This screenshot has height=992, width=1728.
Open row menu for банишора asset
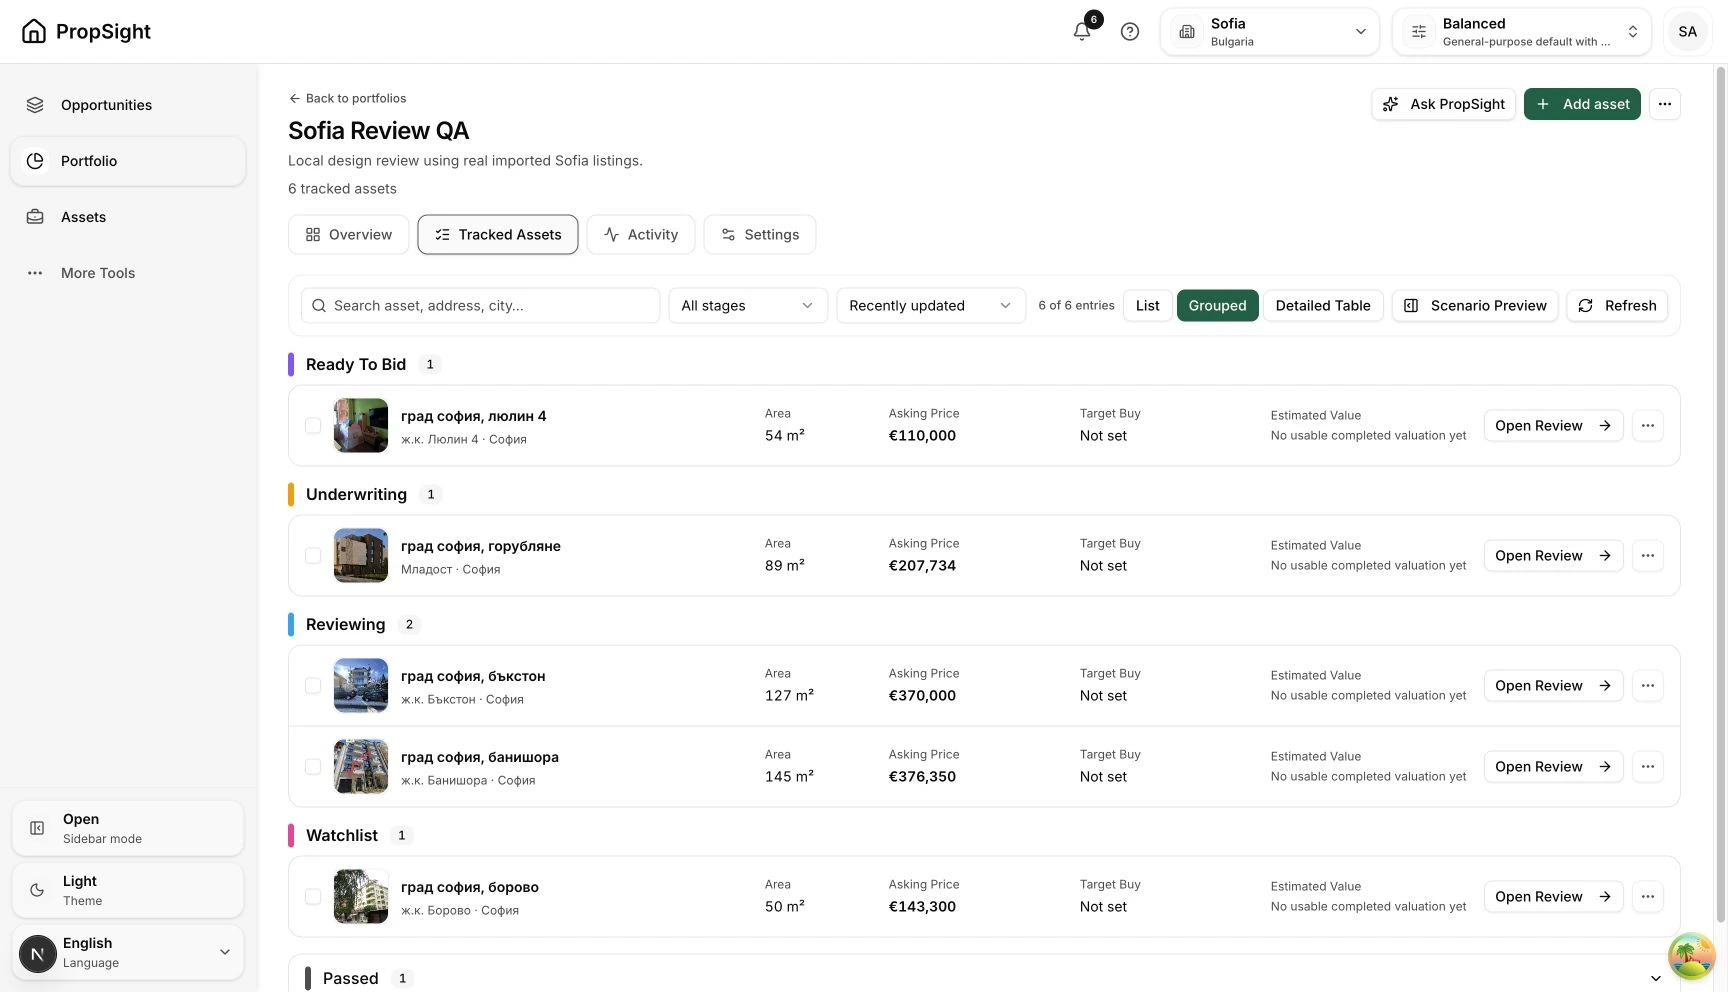[1647, 767]
